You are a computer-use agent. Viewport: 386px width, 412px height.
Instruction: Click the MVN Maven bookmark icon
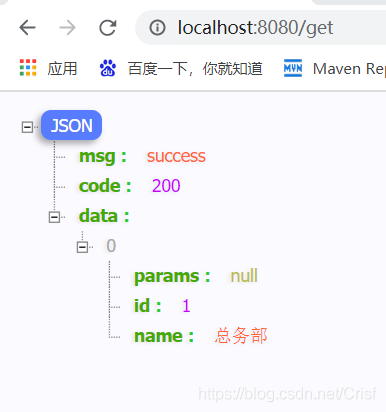point(293,68)
